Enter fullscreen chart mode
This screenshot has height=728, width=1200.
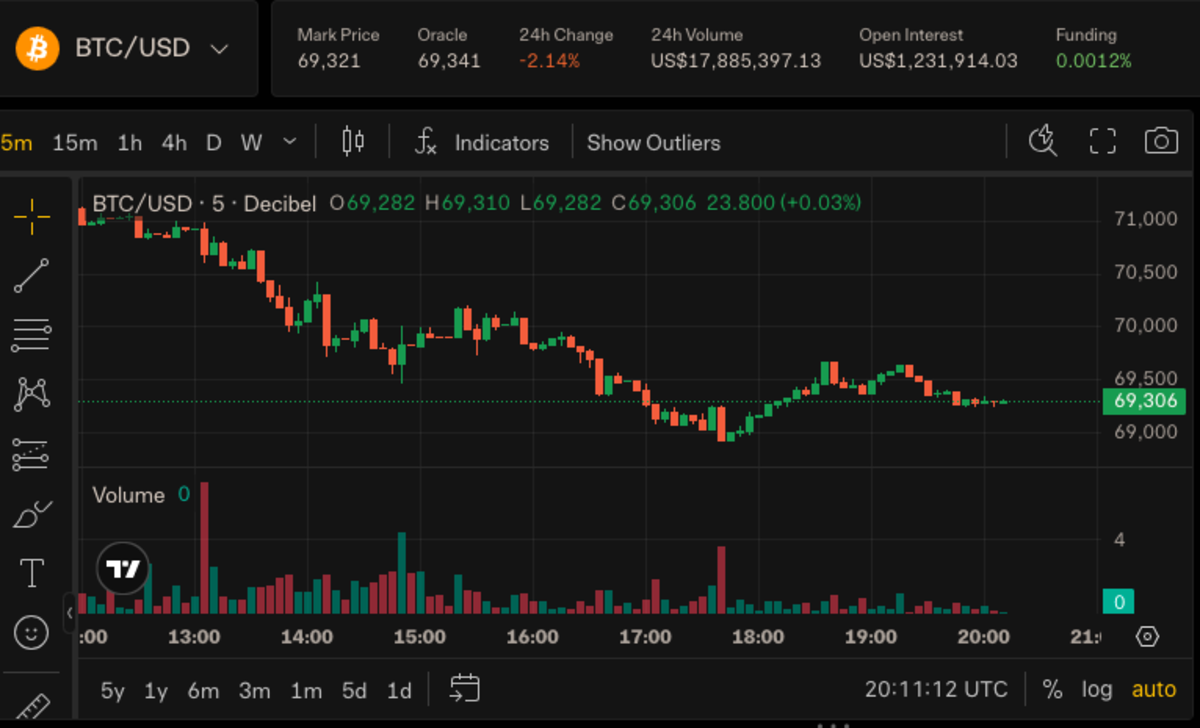coord(1102,142)
